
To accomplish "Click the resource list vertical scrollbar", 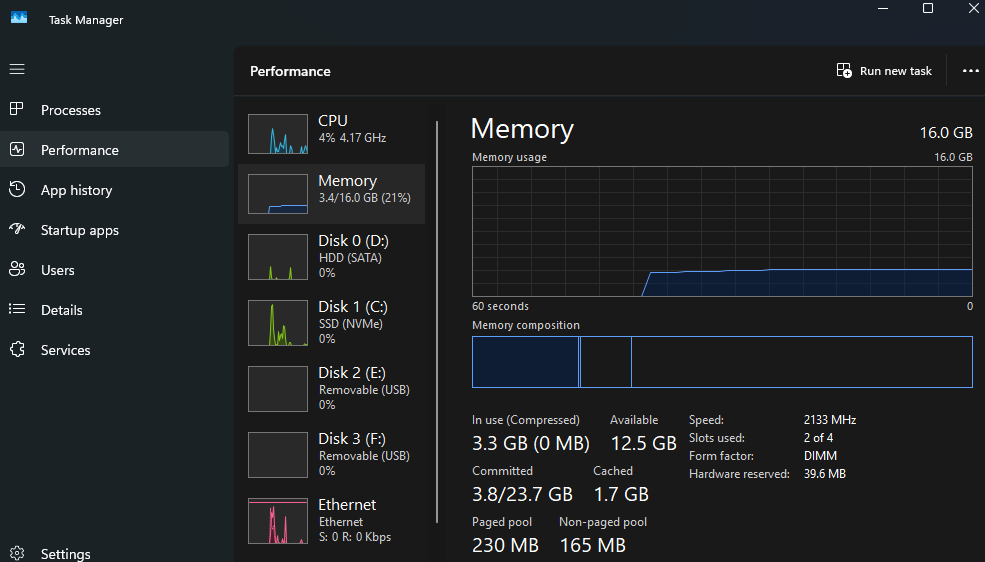I will [x=437, y=322].
